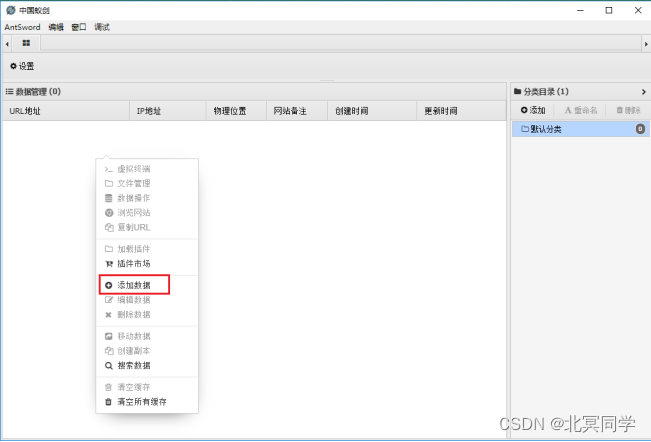Sort by the IP地址 column header
651x442 pixels.
pyautogui.click(x=168, y=111)
